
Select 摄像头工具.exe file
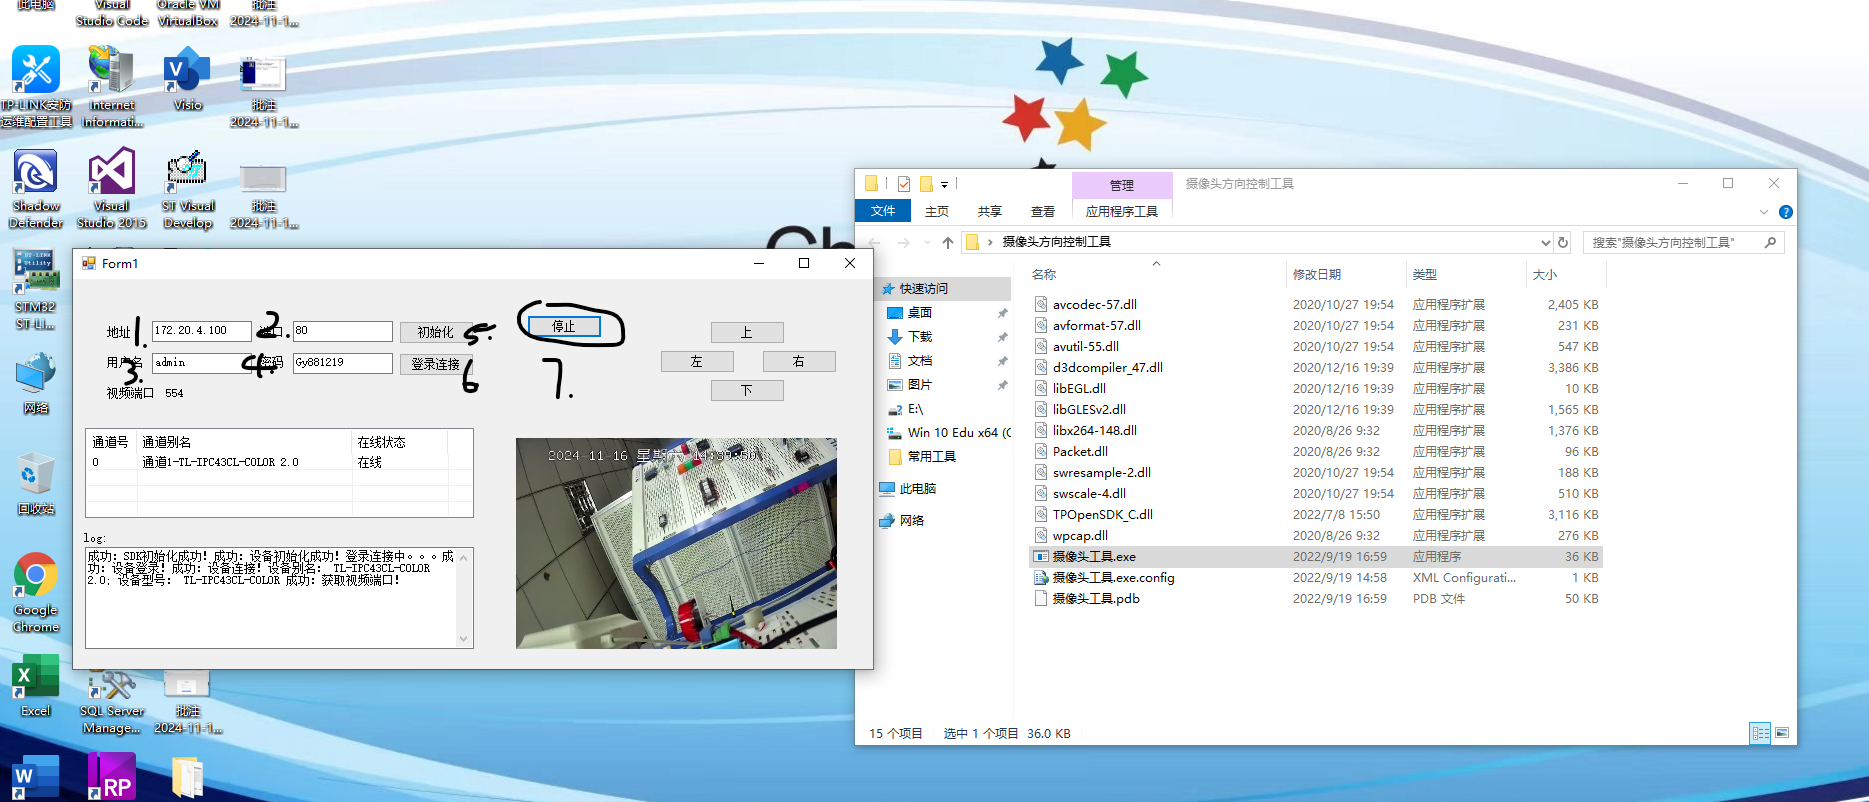click(1316, 556)
